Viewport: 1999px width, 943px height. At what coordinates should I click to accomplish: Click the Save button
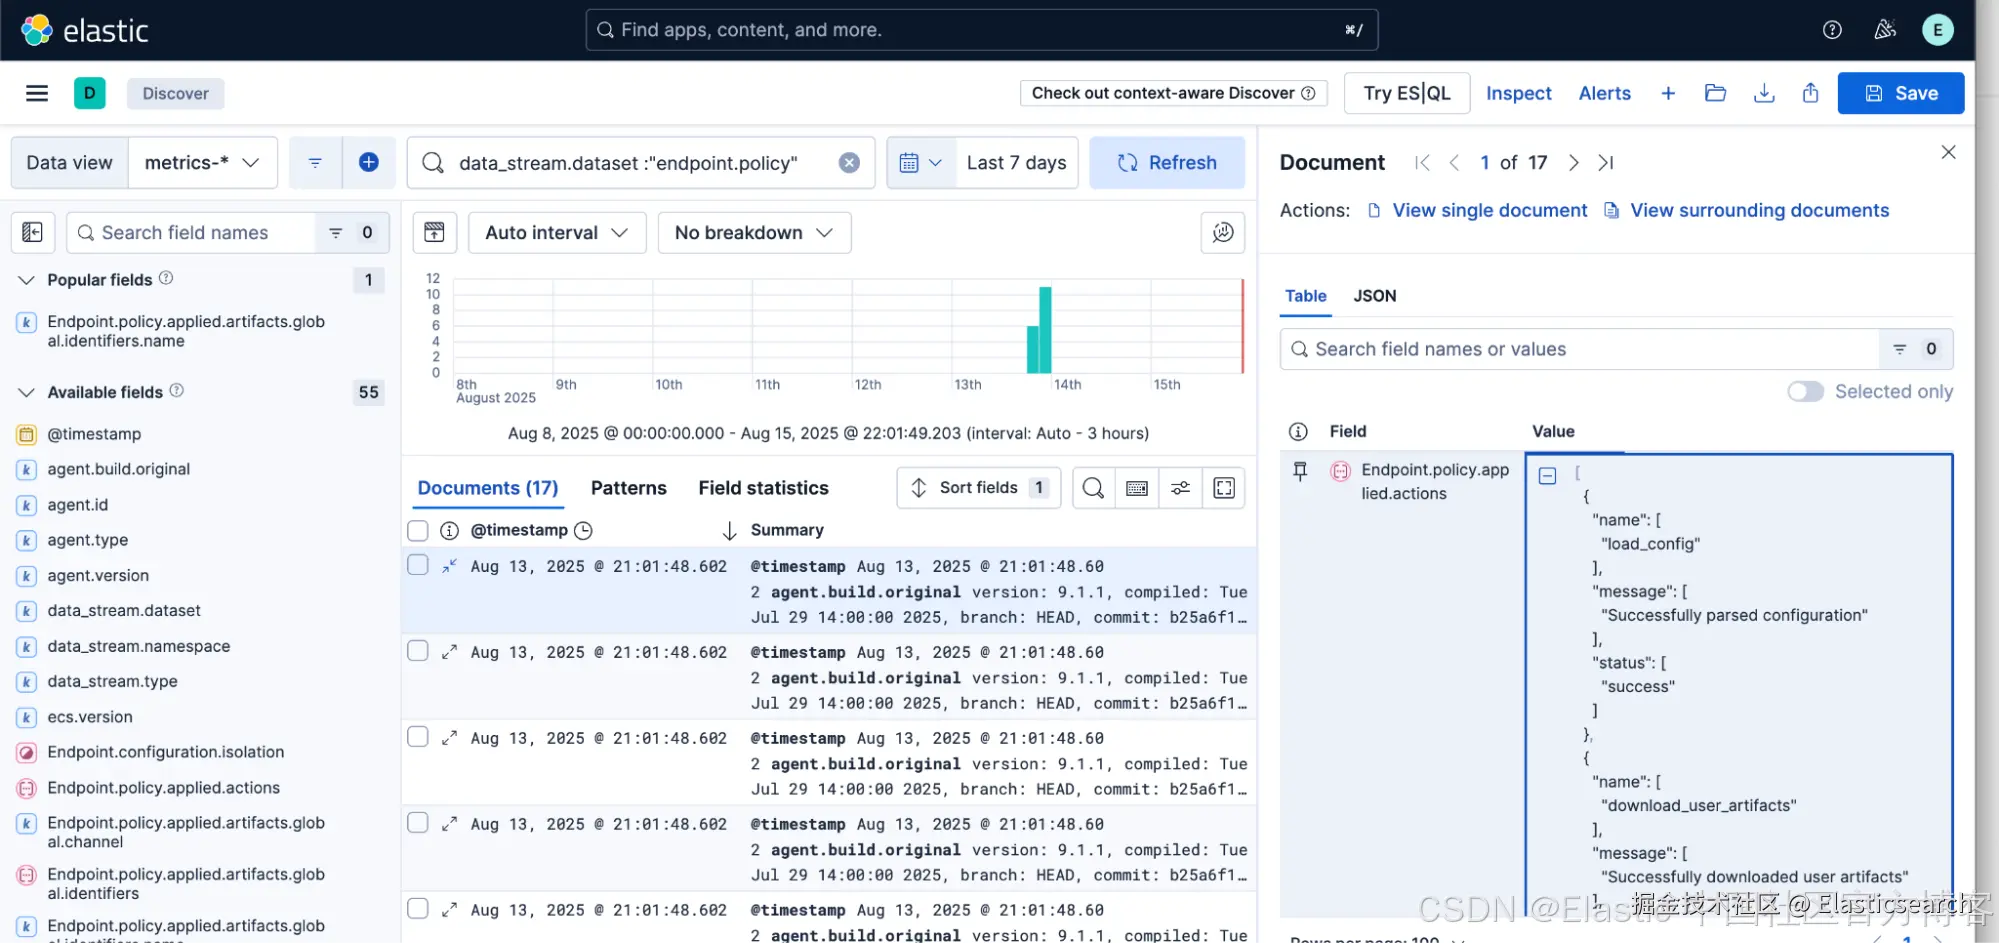[1901, 93]
